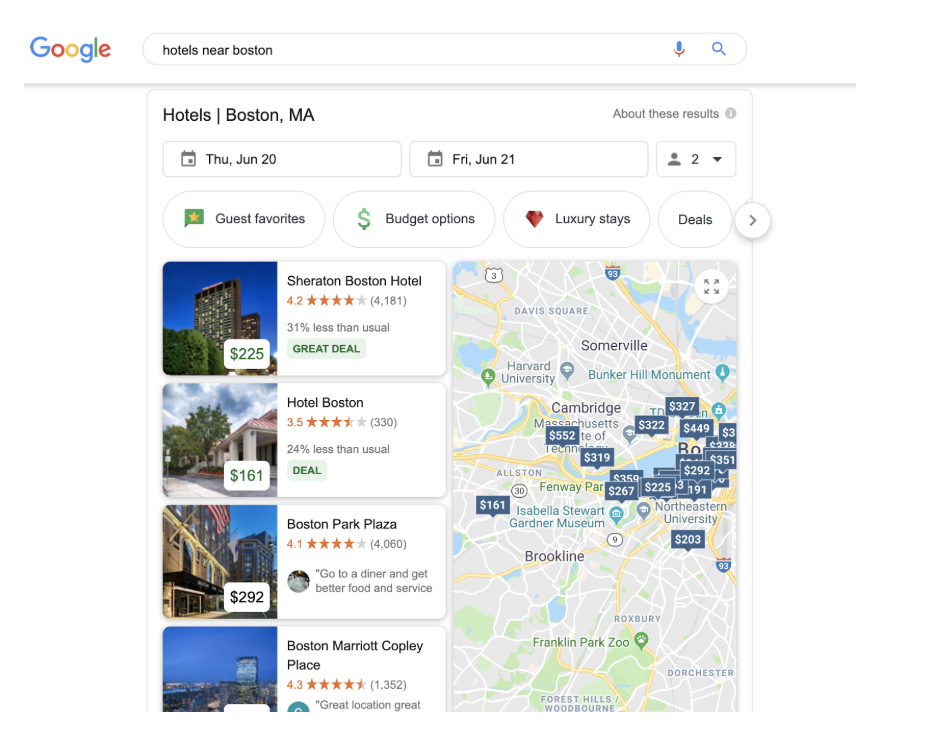Screen dimensions: 928x736
Task: Click the GREAT DEAL badge on Sheraton
Action: 326,349
